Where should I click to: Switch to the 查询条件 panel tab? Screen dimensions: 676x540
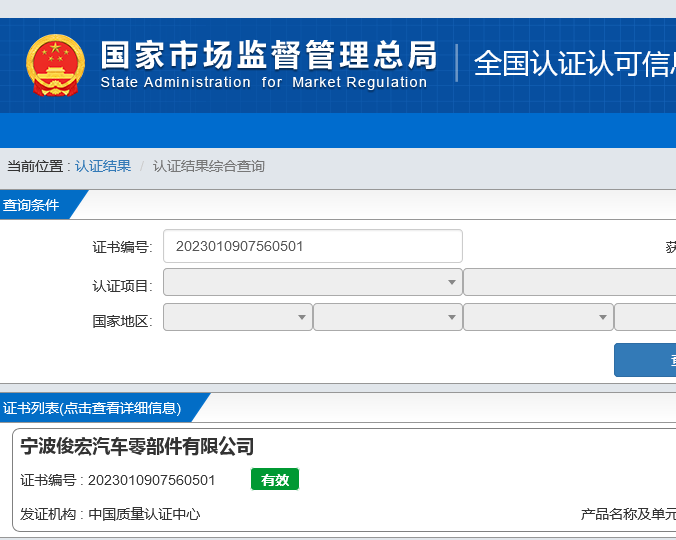point(32,205)
